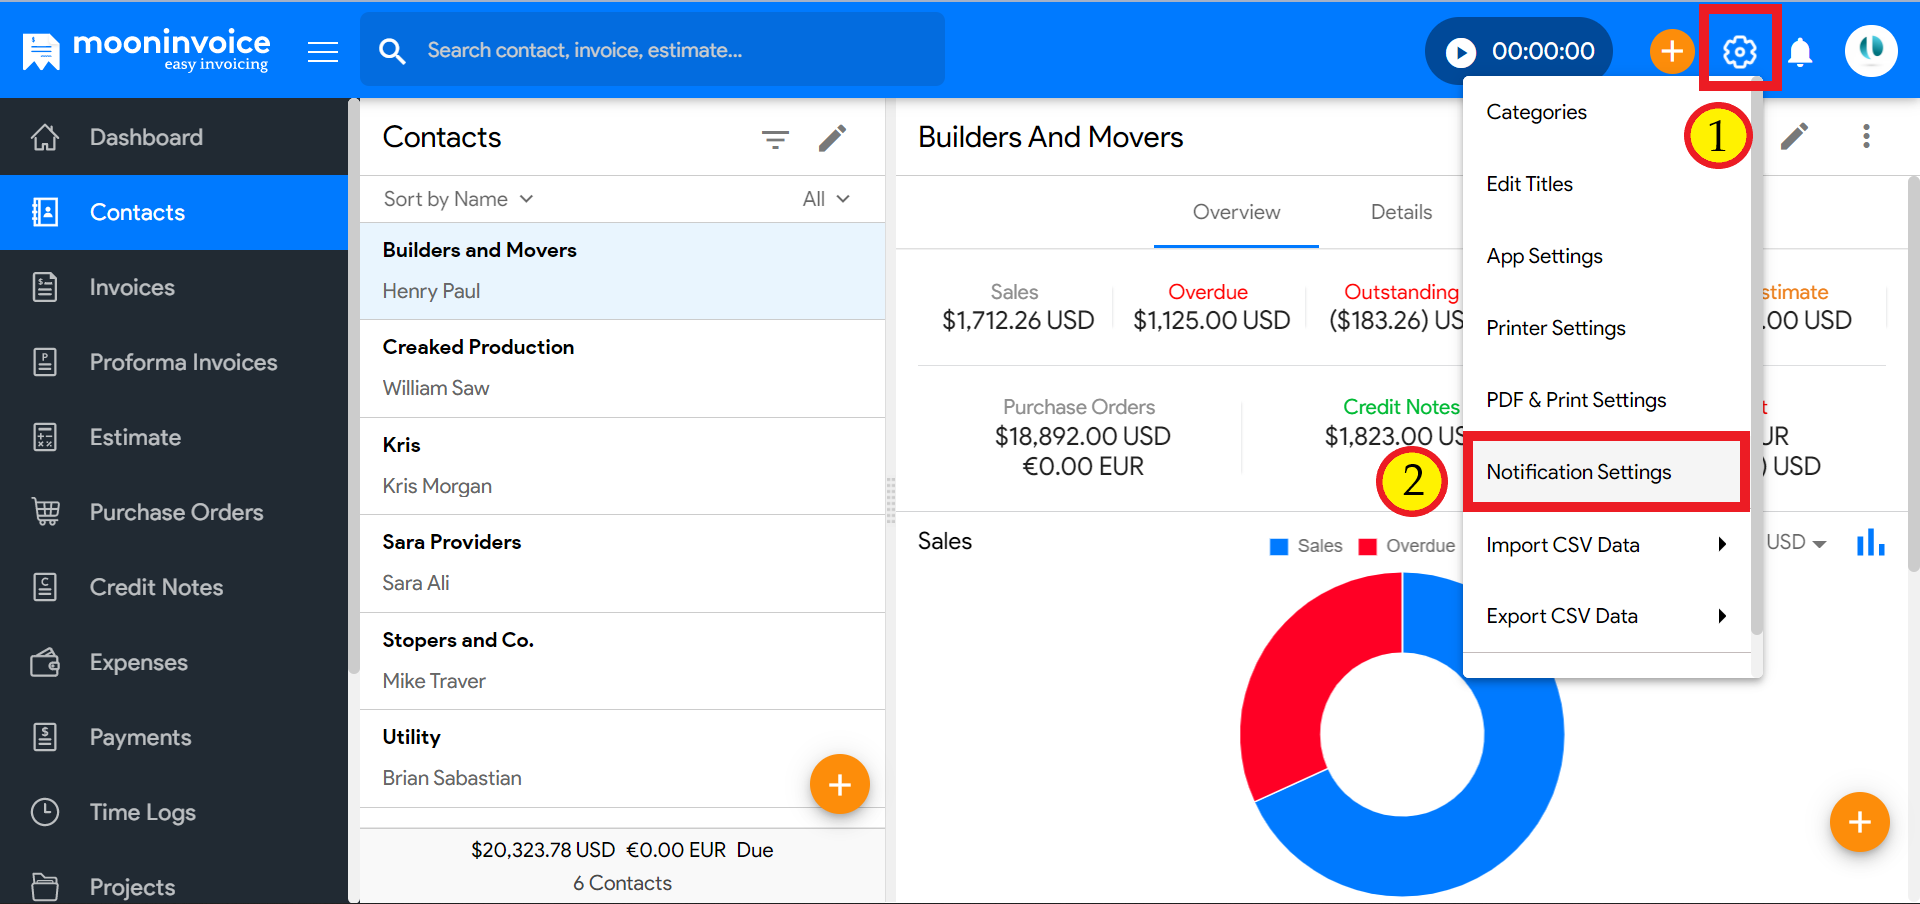The width and height of the screenshot is (1920, 904).
Task: Open the settings gear icon
Action: click(1740, 51)
